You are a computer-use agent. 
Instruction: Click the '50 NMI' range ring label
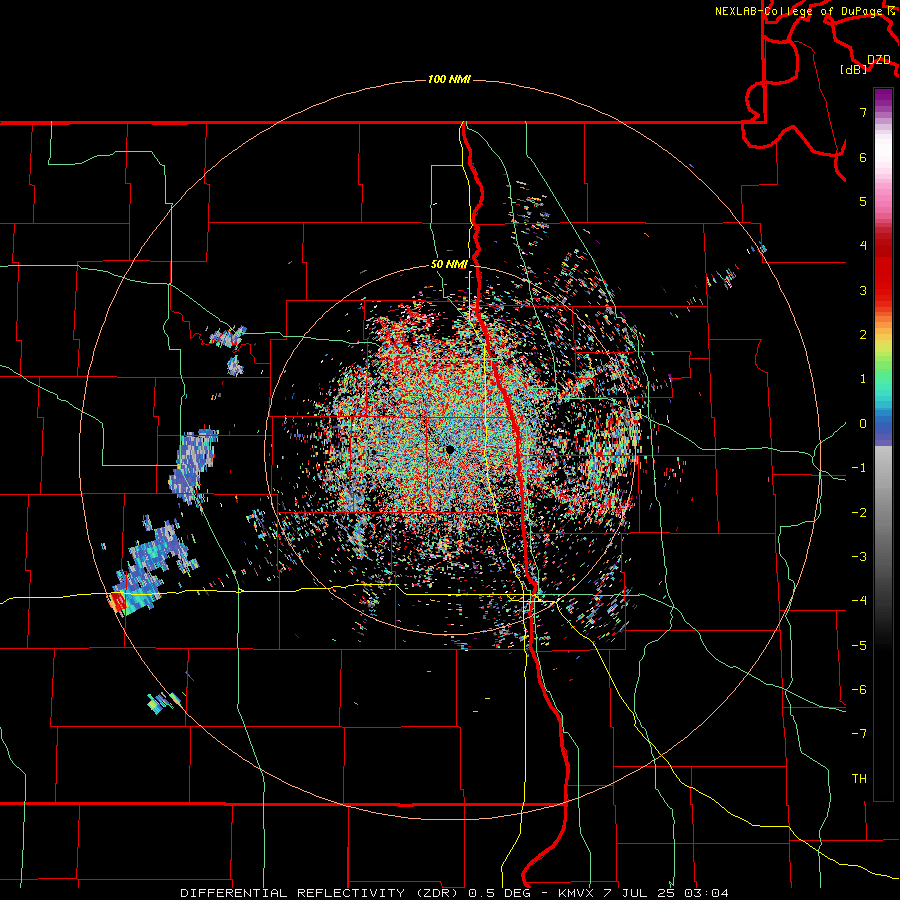449,264
